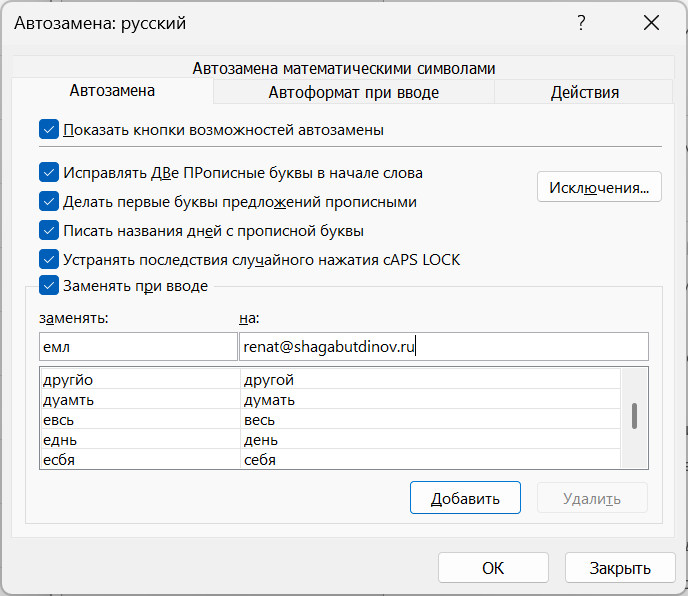Click the Help question mark icon
This screenshot has width=688, height=596.
coord(582,23)
